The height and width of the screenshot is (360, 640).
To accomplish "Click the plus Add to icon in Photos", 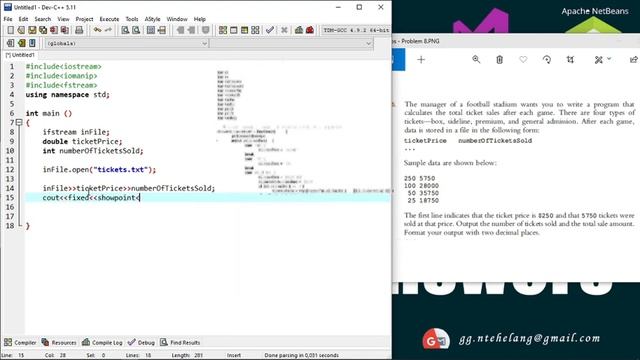I will coord(421,60).
